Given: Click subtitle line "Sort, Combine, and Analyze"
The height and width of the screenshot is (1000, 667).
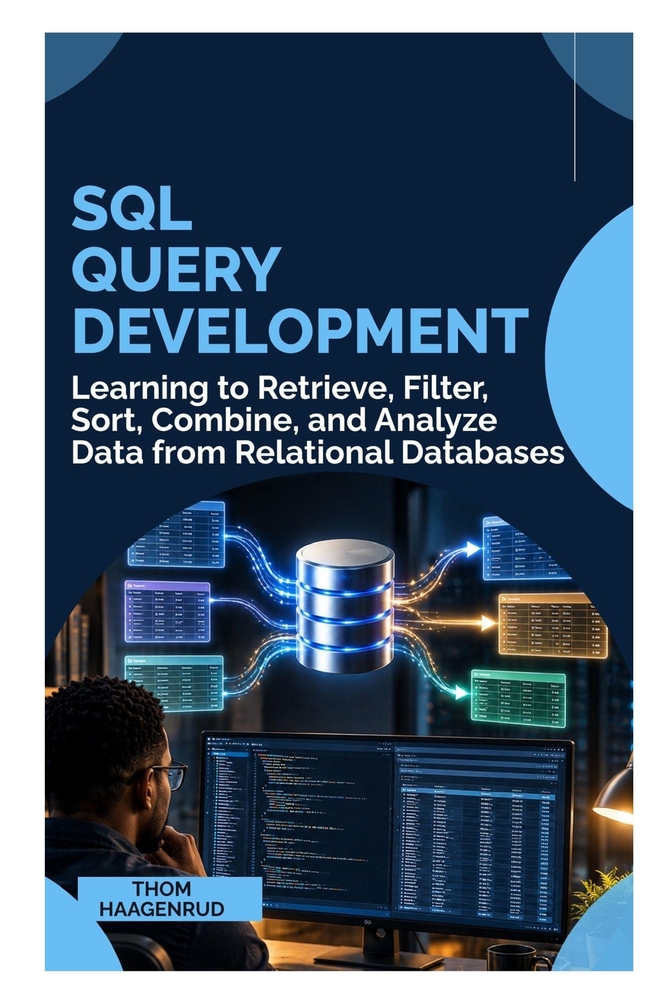Looking at the screenshot, I should point(284,420).
